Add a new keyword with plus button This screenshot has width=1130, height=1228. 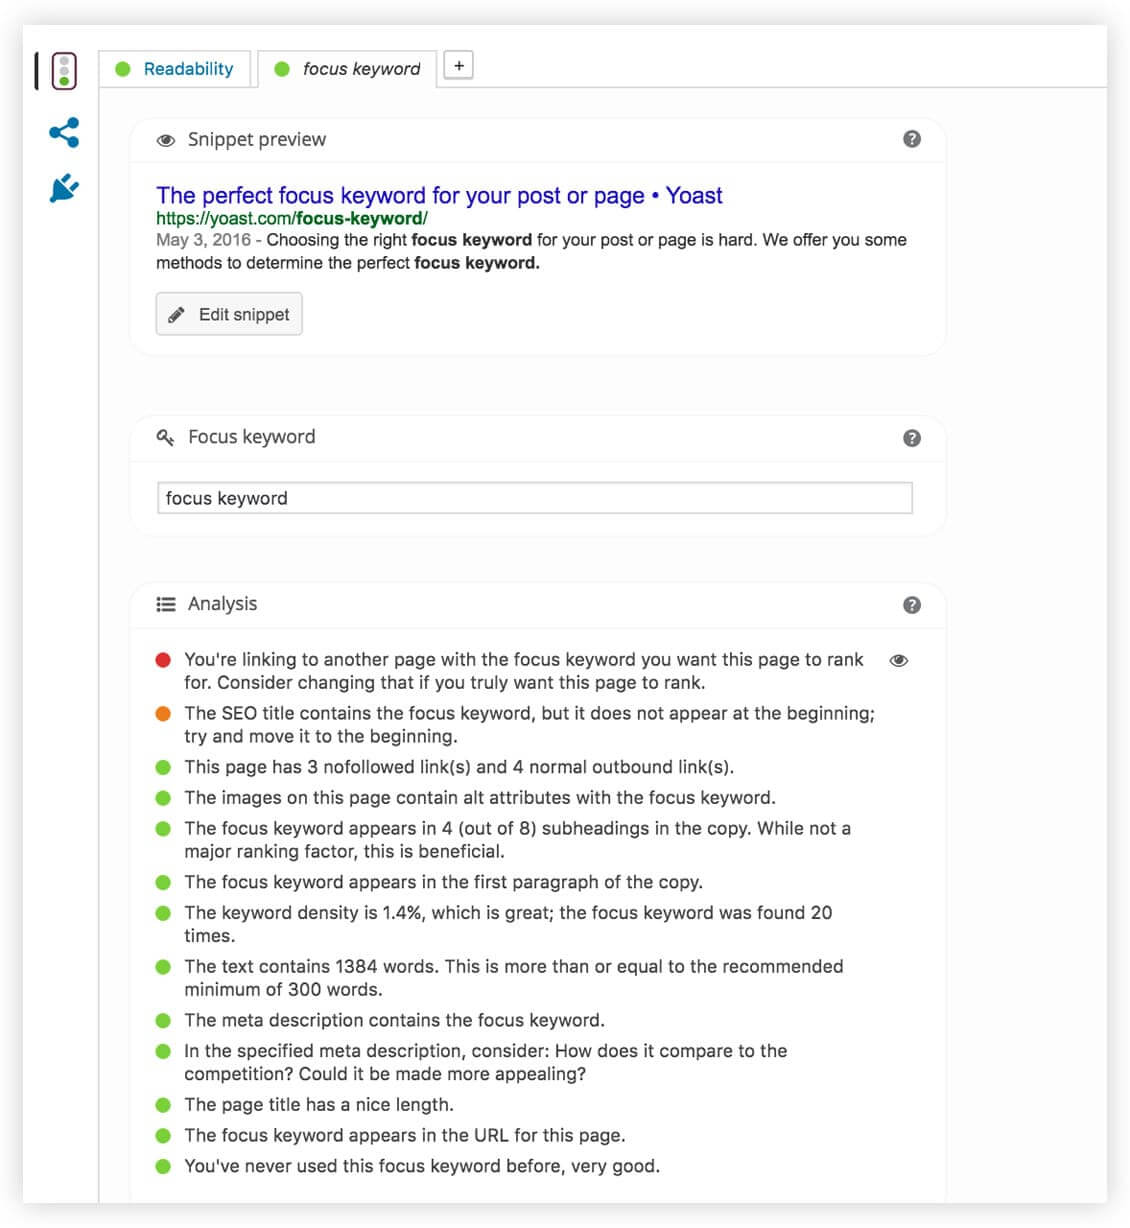pos(458,66)
